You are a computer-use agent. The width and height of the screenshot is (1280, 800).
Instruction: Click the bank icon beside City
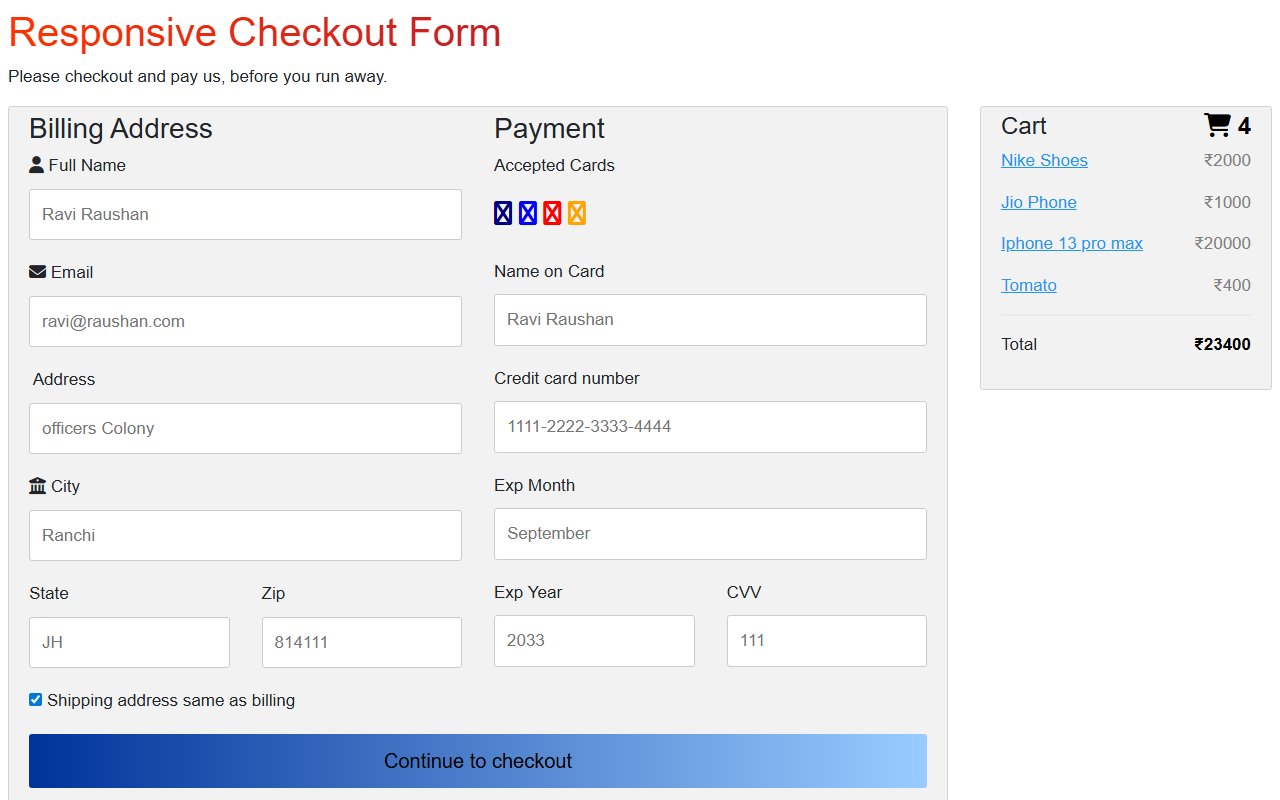coord(36,485)
